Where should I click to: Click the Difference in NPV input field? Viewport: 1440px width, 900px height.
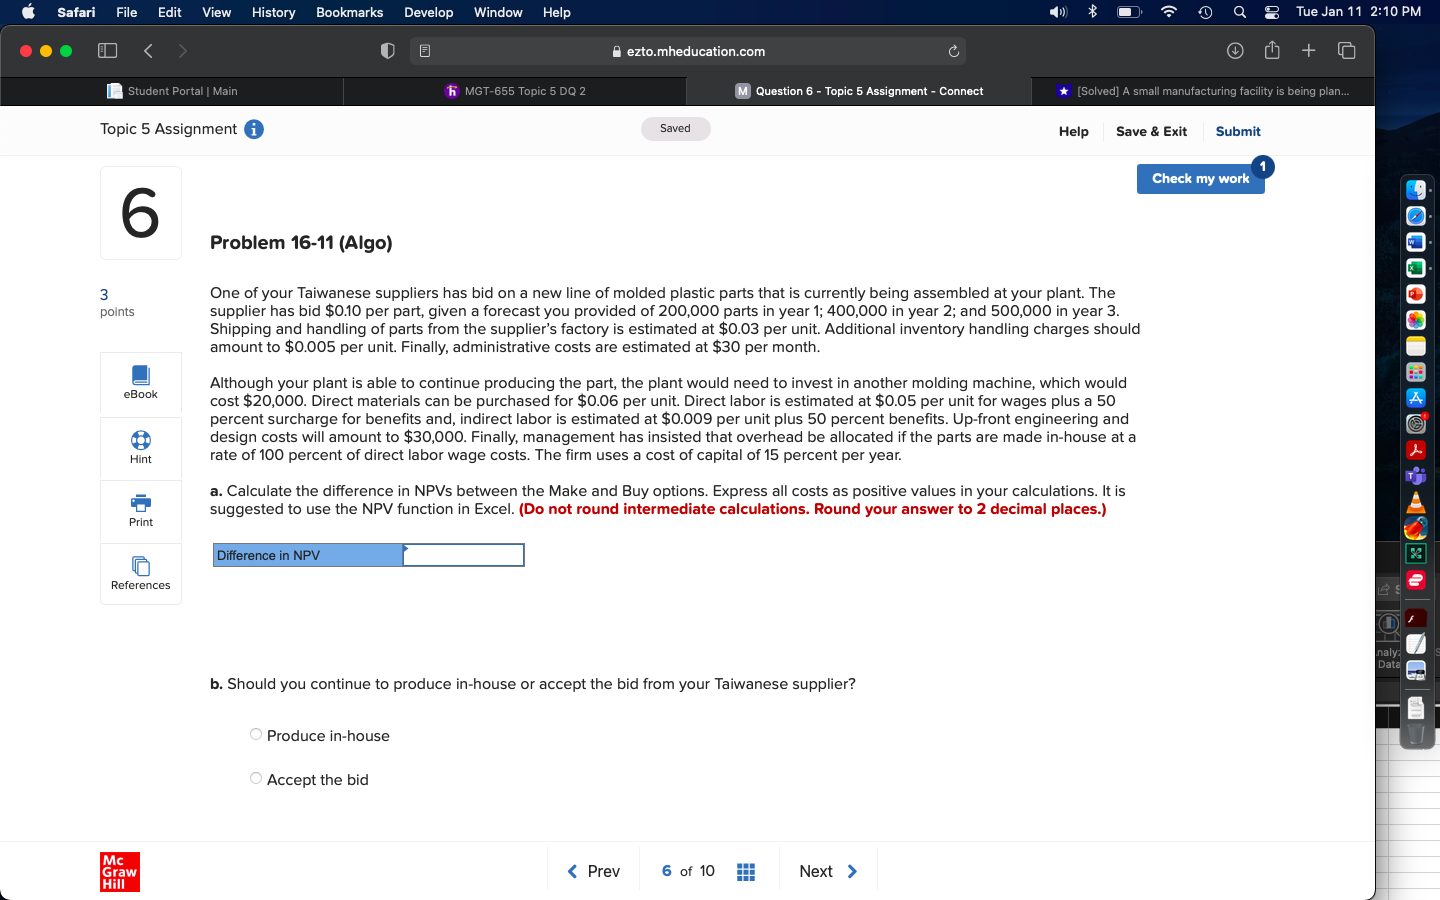tap(463, 555)
